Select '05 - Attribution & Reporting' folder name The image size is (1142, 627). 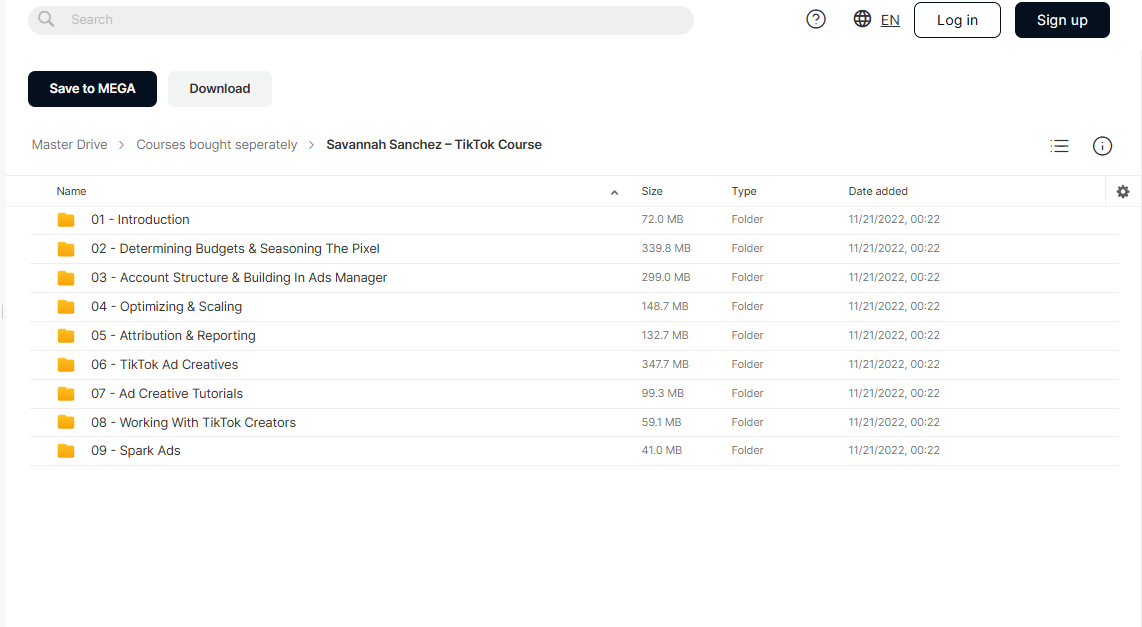[x=173, y=336]
